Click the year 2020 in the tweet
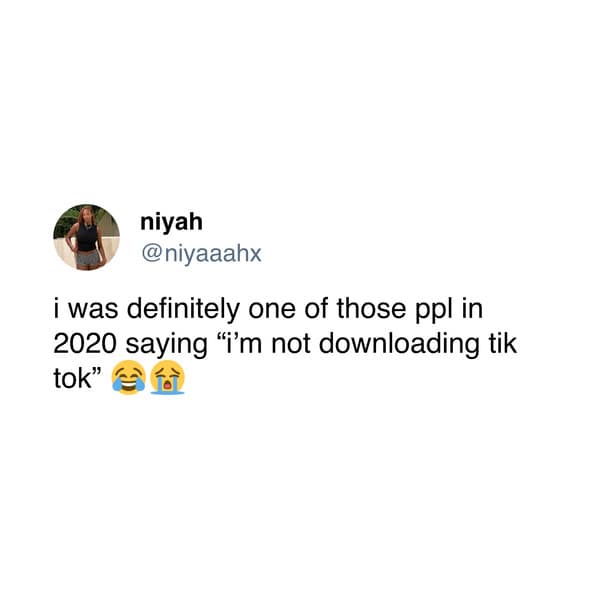Viewport: 599px width, 599px height. click(x=84, y=344)
